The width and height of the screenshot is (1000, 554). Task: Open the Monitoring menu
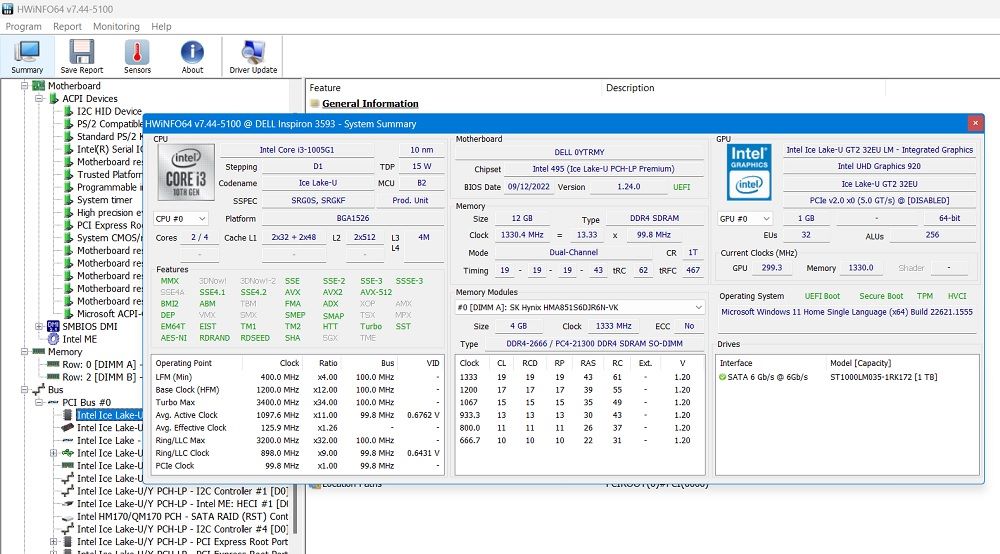[116, 27]
